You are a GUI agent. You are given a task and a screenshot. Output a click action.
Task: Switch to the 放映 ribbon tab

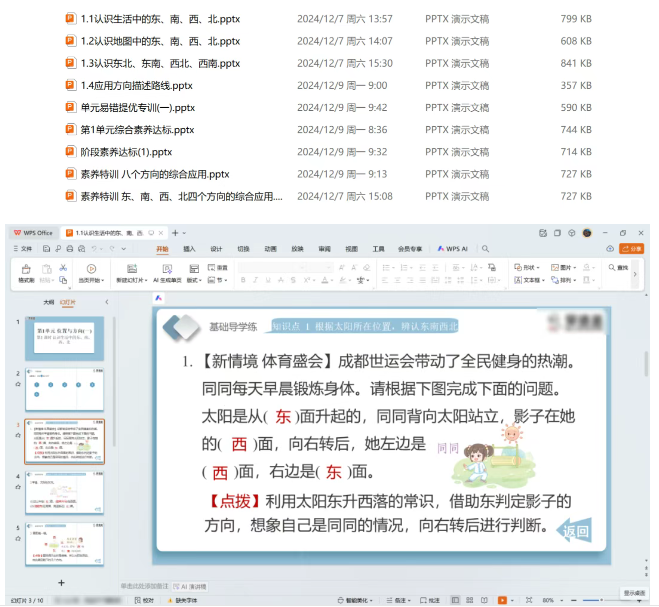click(x=297, y=249)
